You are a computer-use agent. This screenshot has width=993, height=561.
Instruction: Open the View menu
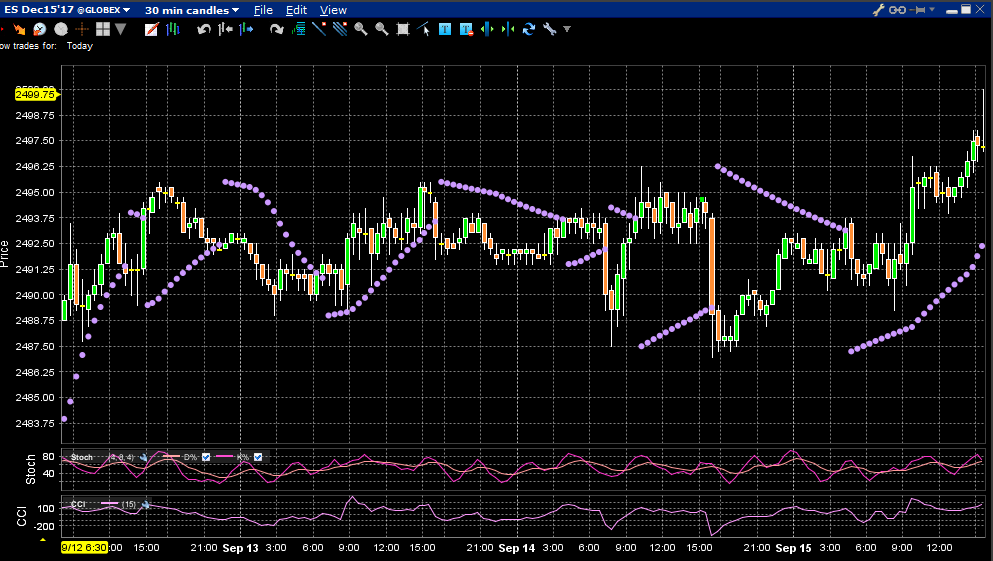[x=333, y=10]
